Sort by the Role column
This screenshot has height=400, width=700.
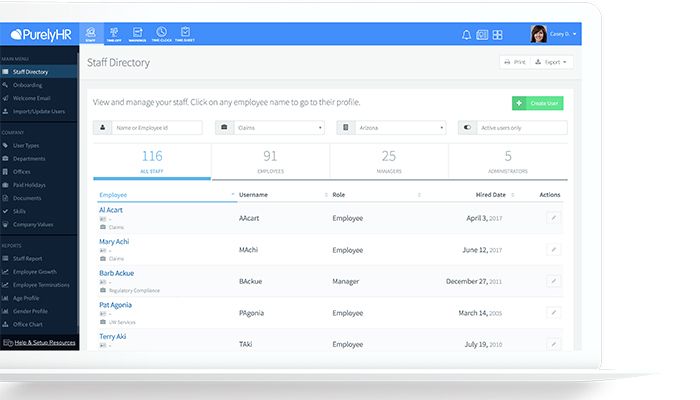pos(338,195)
